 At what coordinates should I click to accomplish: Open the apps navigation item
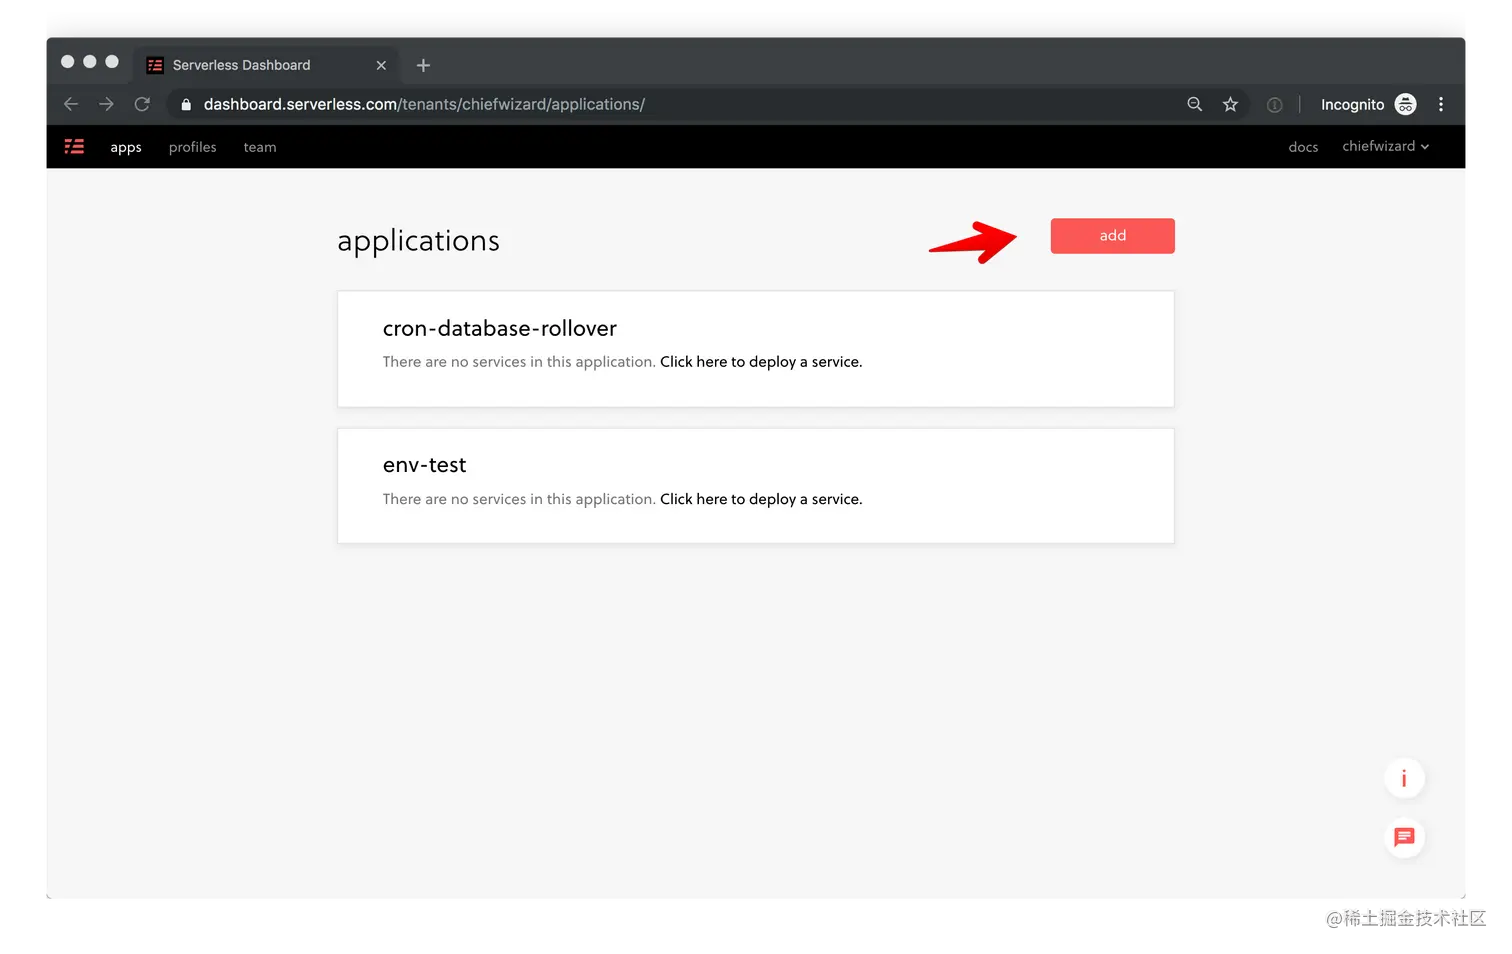click(x=126, y=147)
